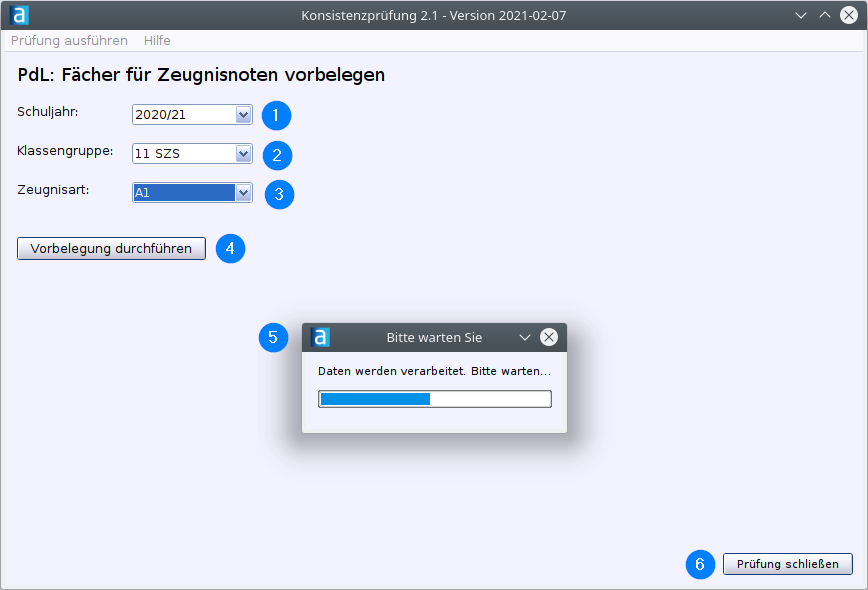Click the Prüfung schließen button
The image size is (868, 590).
[788, 564]
